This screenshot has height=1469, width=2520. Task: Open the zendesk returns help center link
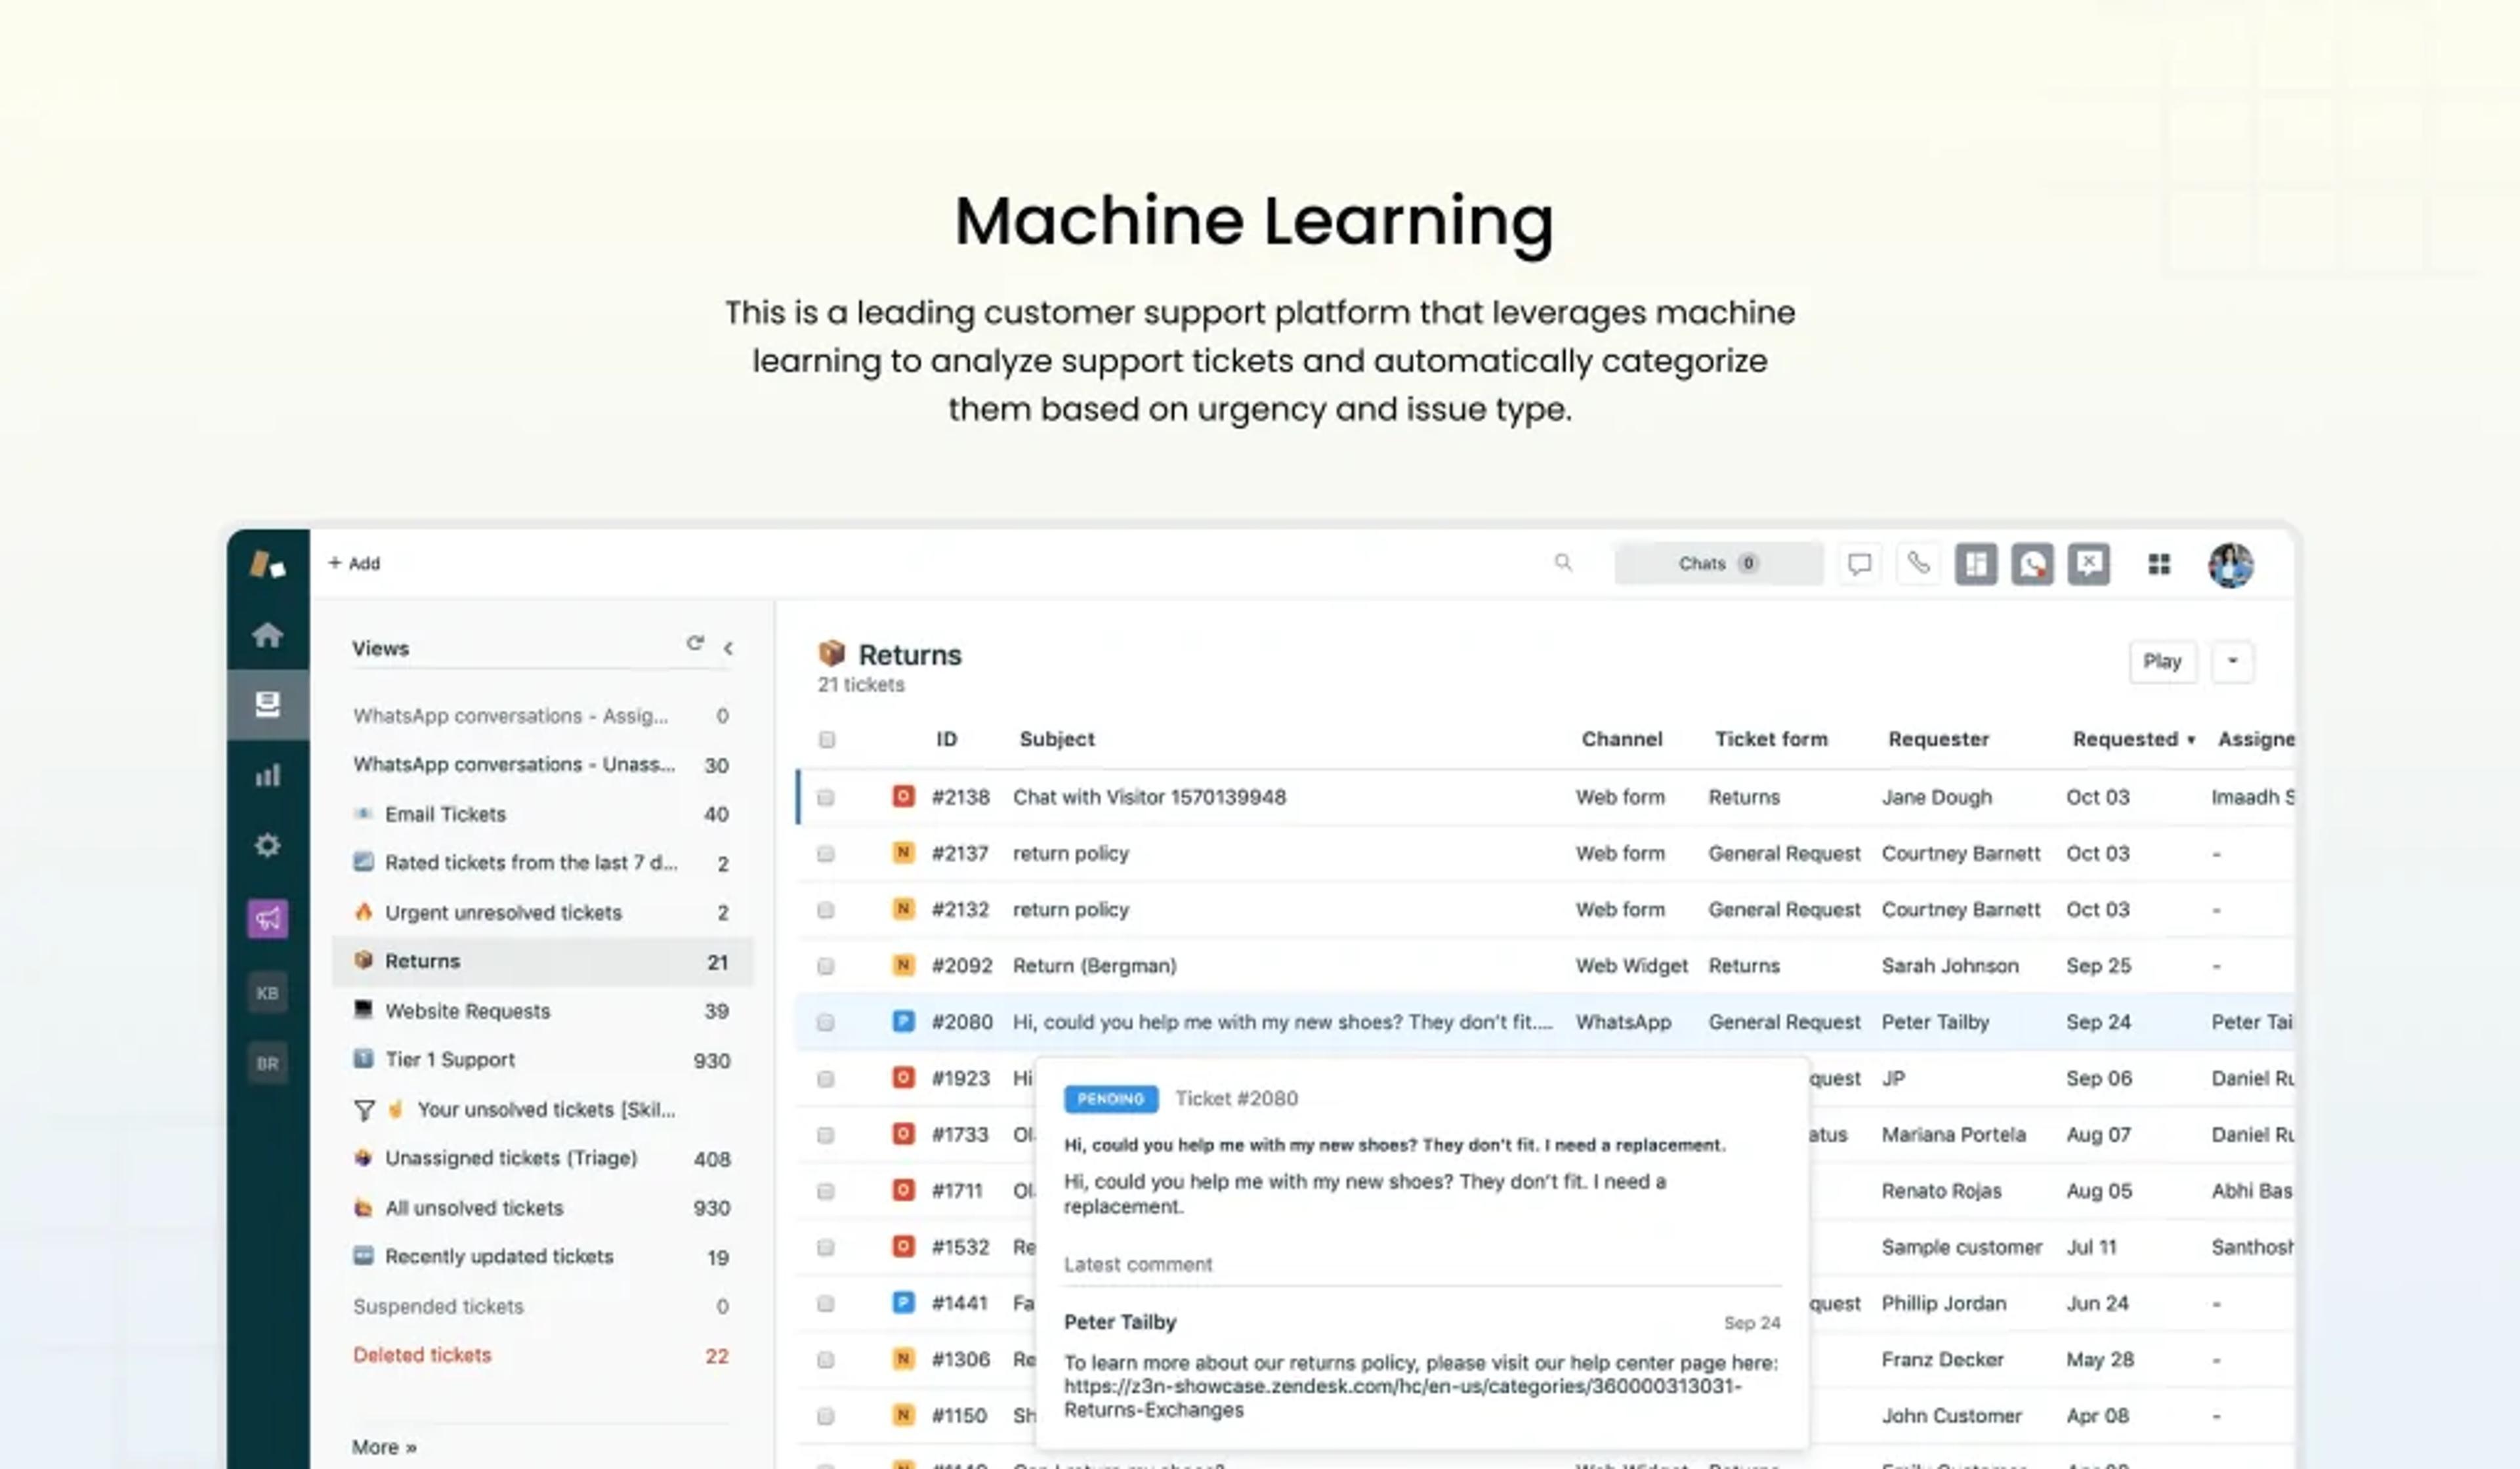(1403, 1398)
